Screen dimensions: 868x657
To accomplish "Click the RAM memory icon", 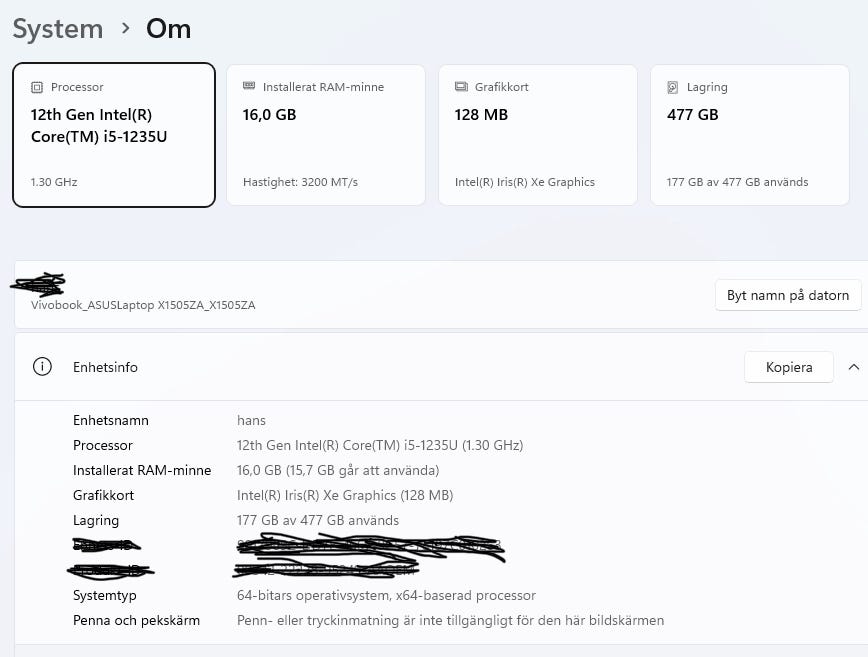I will 249,85.
